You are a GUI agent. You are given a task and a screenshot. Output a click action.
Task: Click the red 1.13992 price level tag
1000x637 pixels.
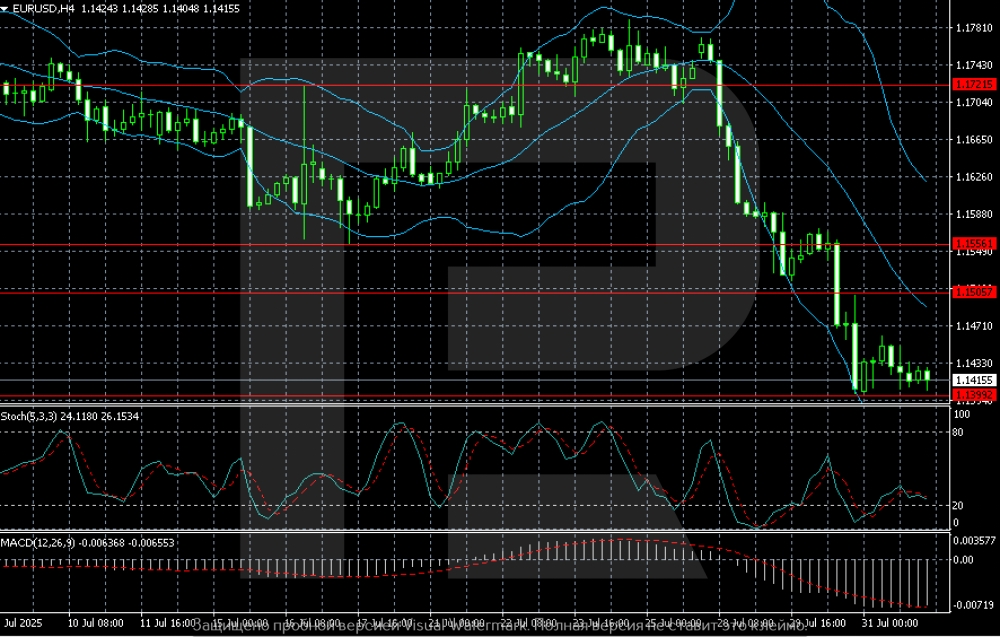coord(973,395)
